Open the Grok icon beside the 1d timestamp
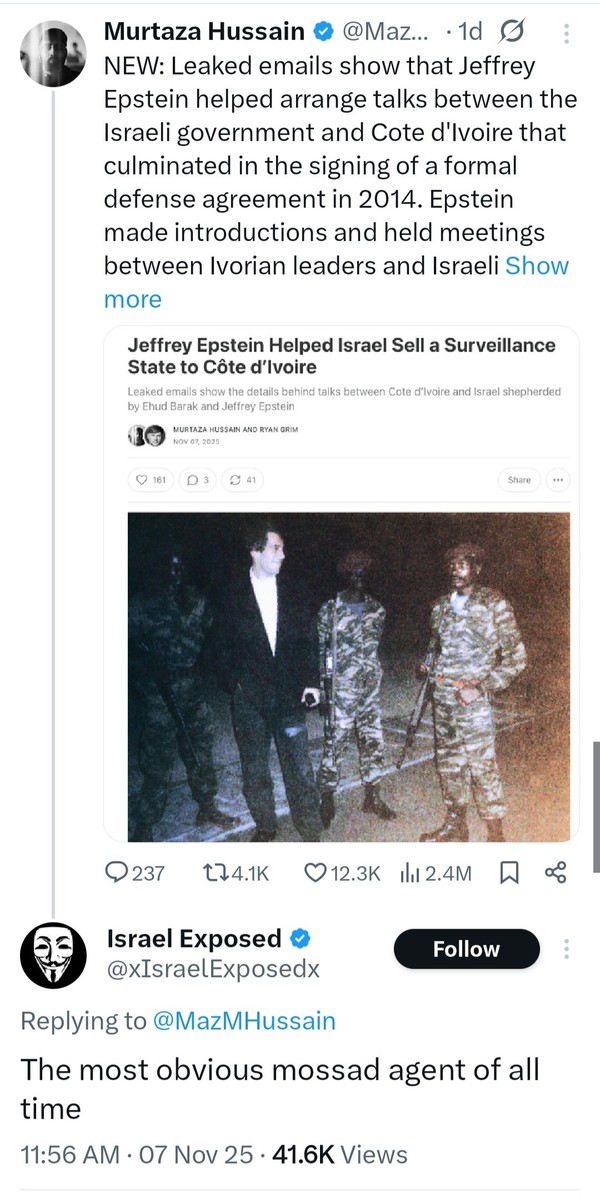This screenshot has width=600, height=1197. click(x=512, y=33)
